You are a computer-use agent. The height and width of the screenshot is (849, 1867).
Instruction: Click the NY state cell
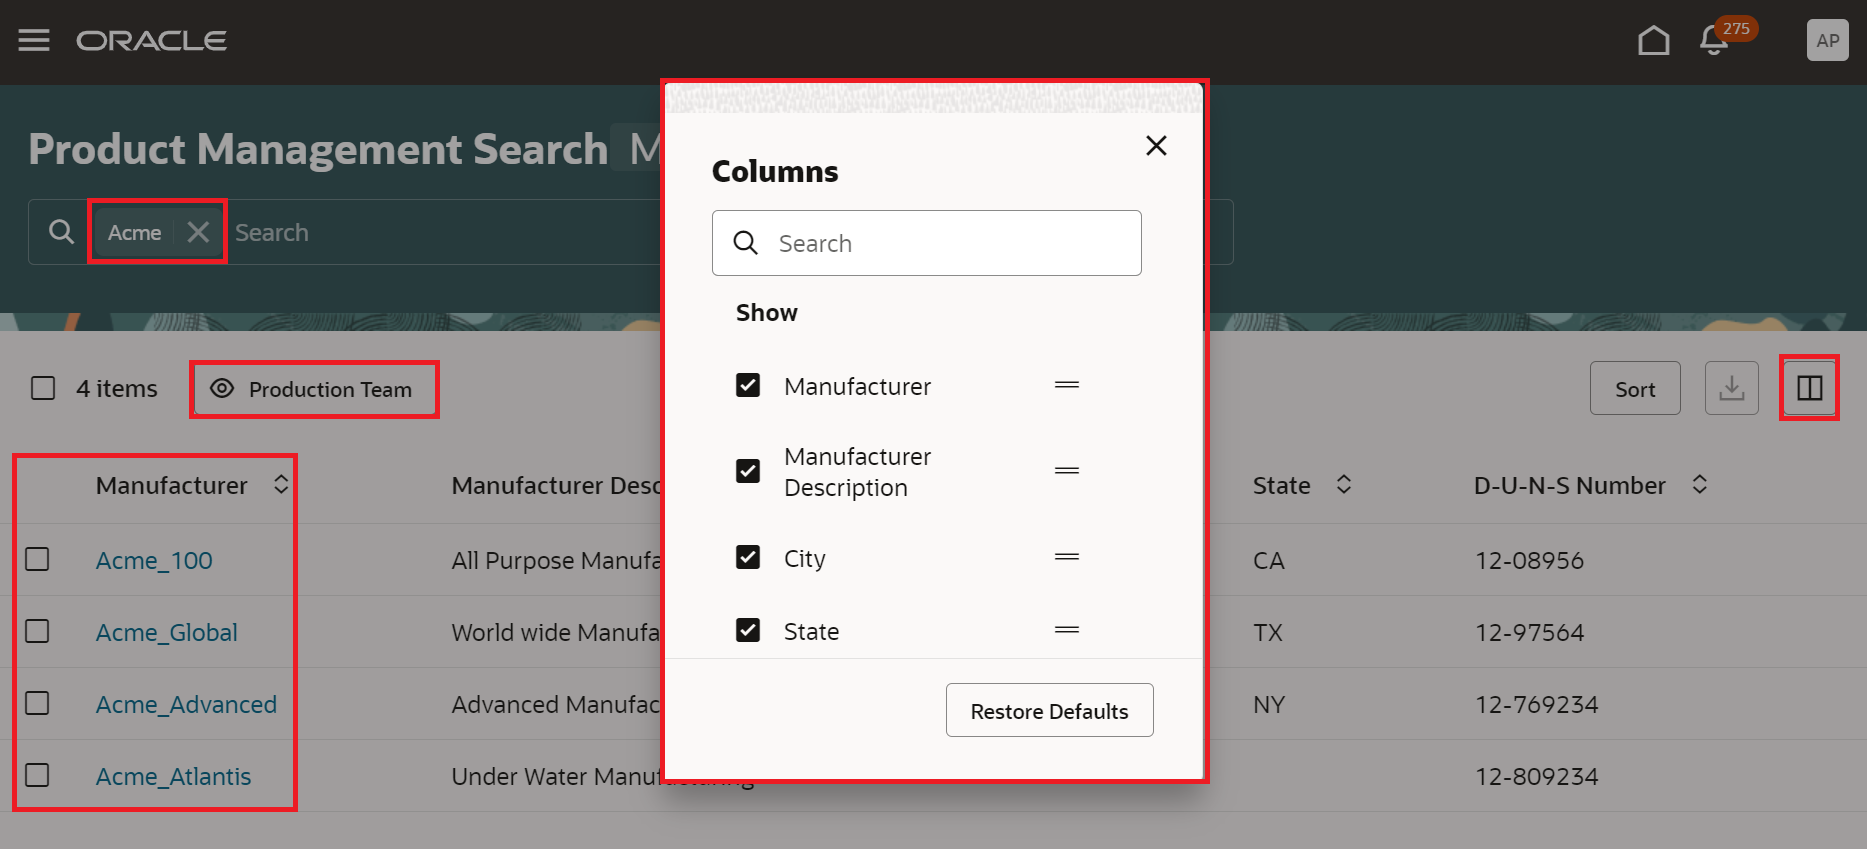[1268, 705]
